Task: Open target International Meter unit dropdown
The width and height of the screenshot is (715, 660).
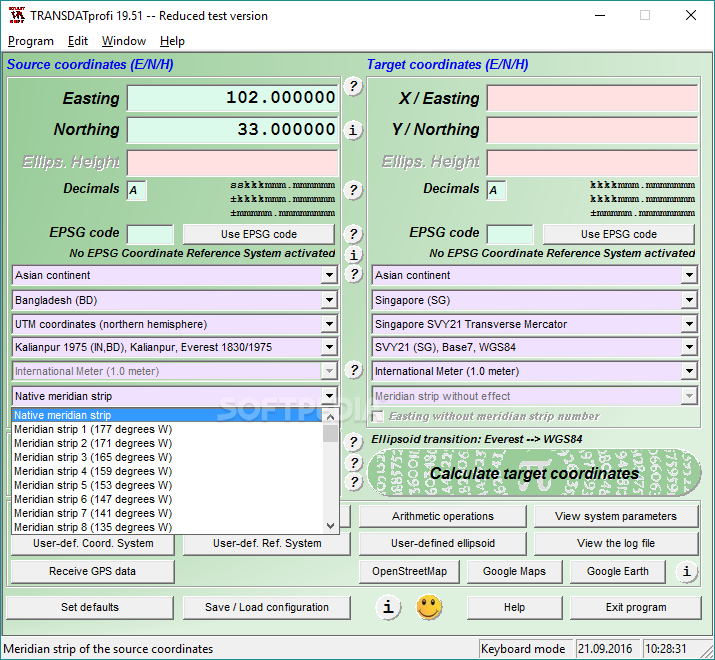Action: pyautogui.click(x=689, y=371)
